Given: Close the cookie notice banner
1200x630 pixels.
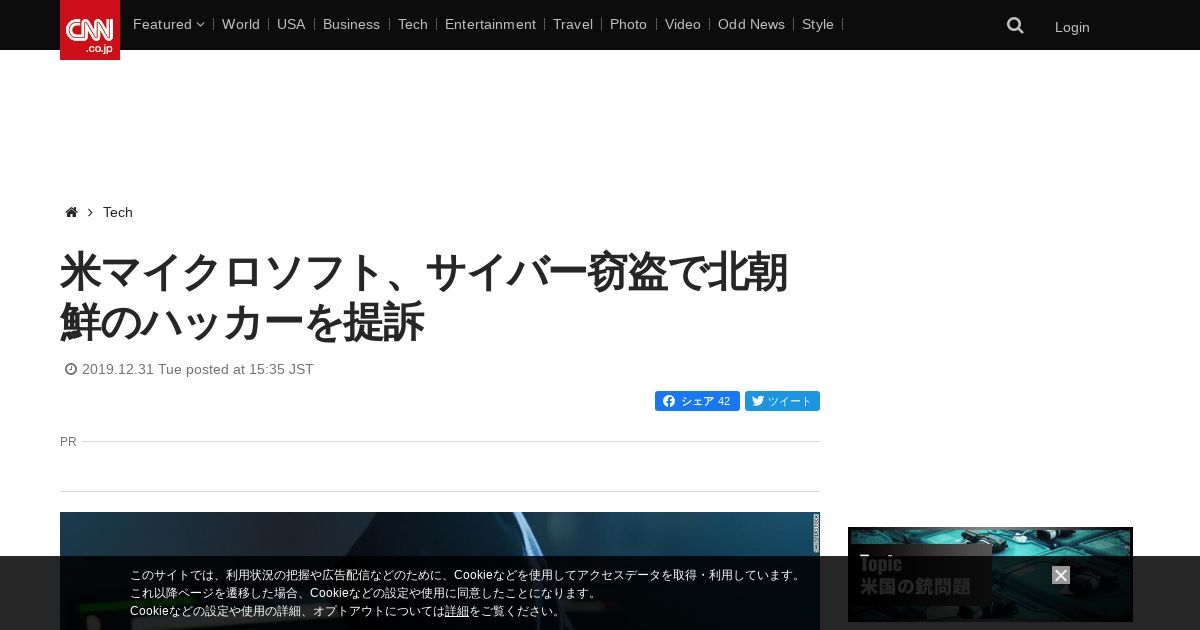Looking at the screenshot, I should coord(1061,575).
